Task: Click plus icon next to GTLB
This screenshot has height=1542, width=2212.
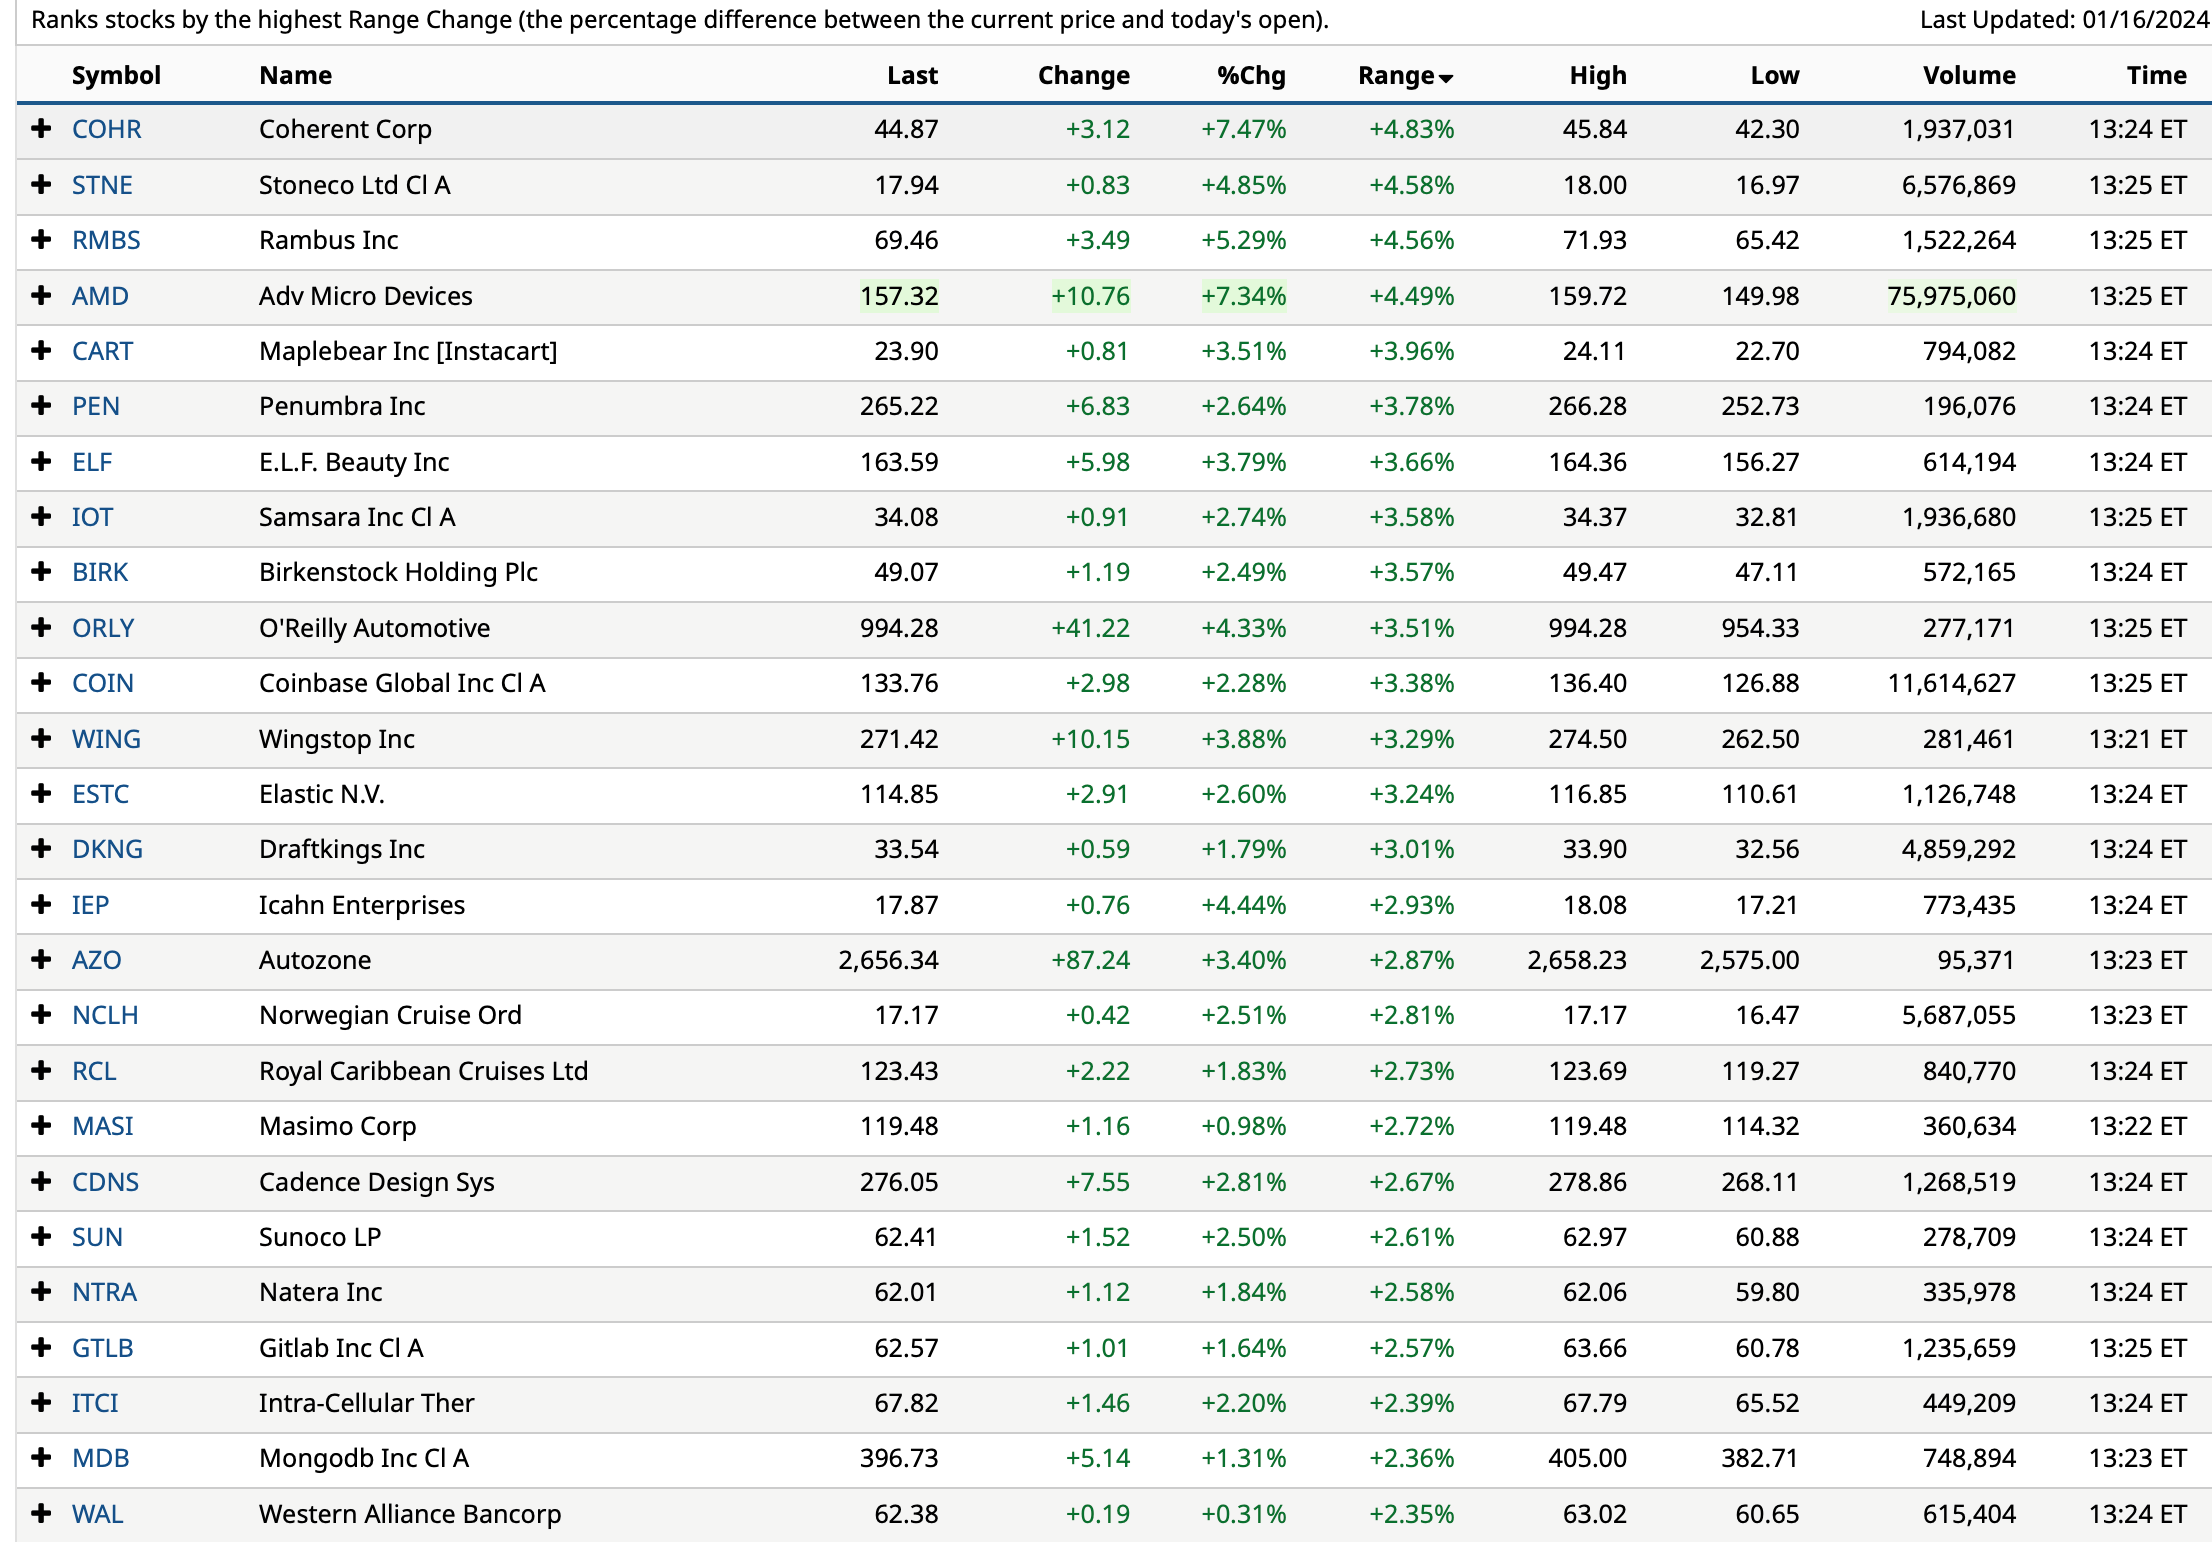Action: coord(41,1348)
